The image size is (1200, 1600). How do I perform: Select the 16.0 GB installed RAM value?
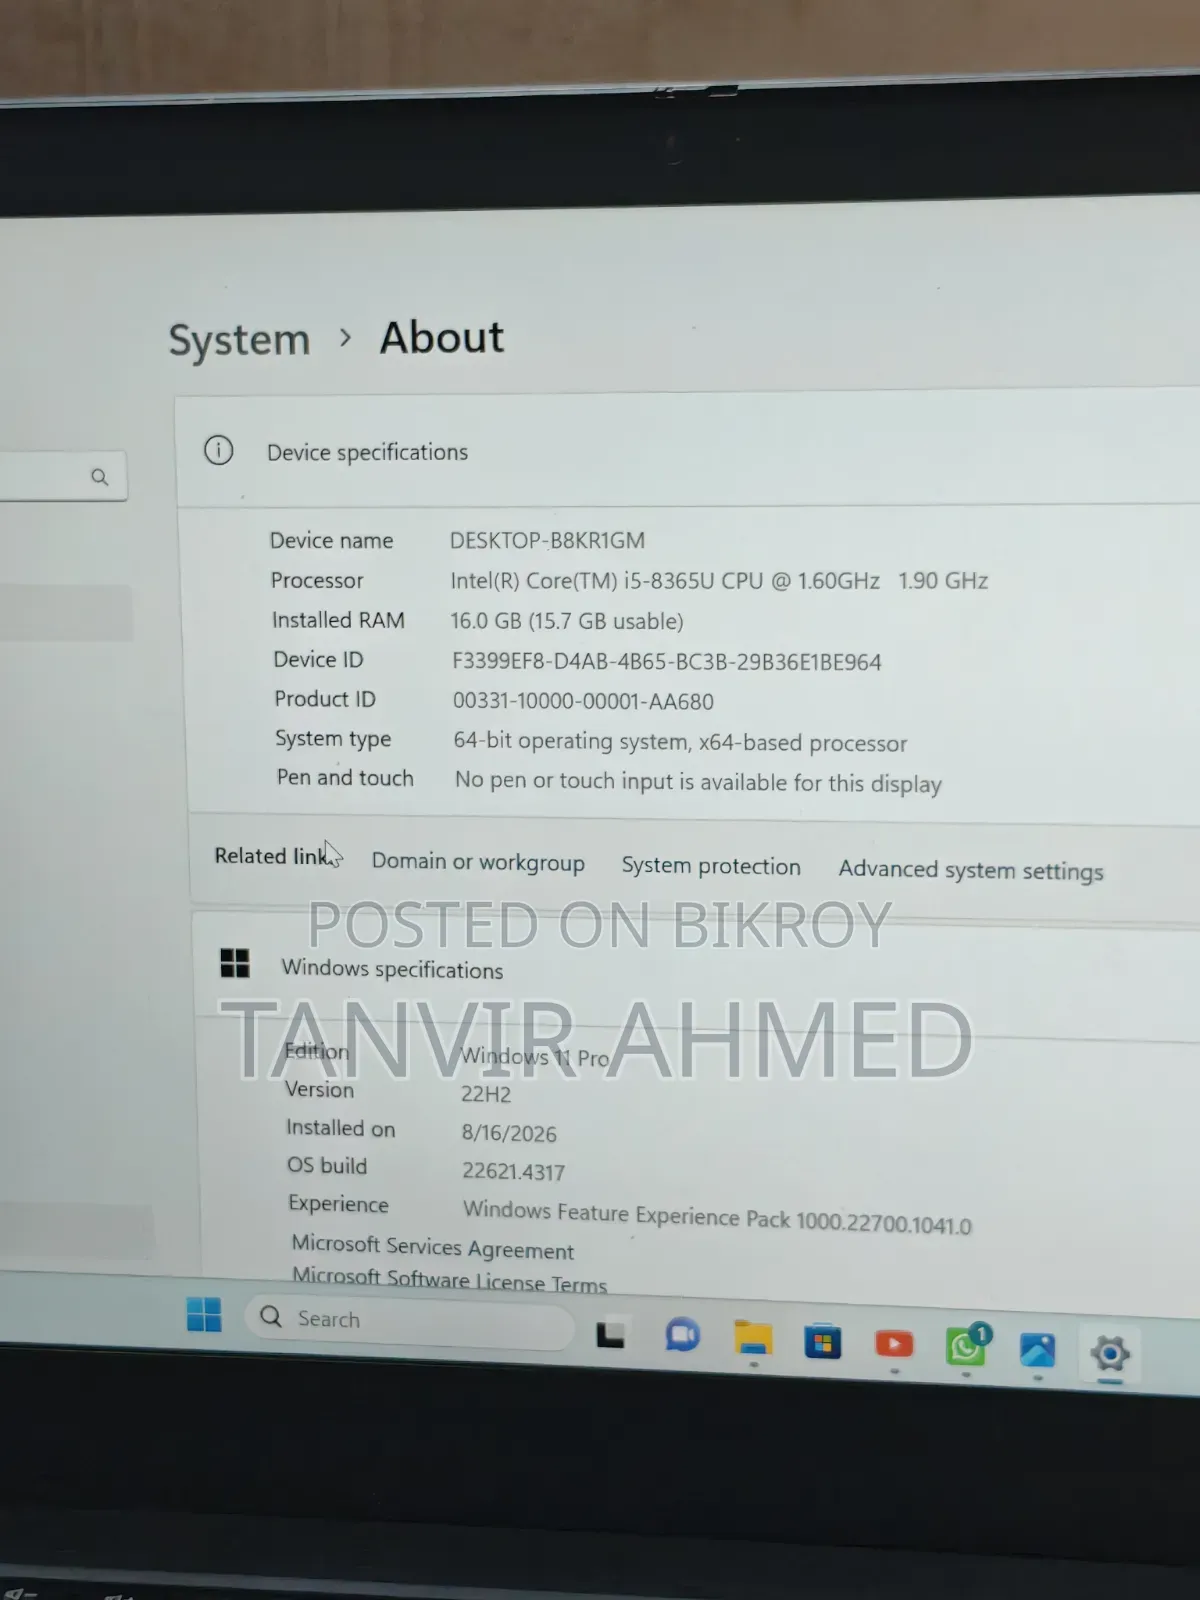click(567, 621)
